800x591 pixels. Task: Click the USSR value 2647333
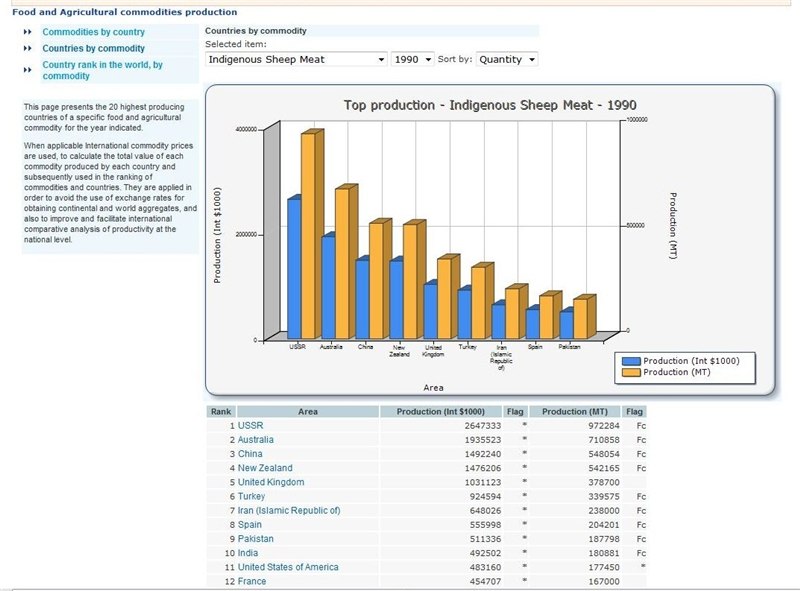click(x=483, y=426)
